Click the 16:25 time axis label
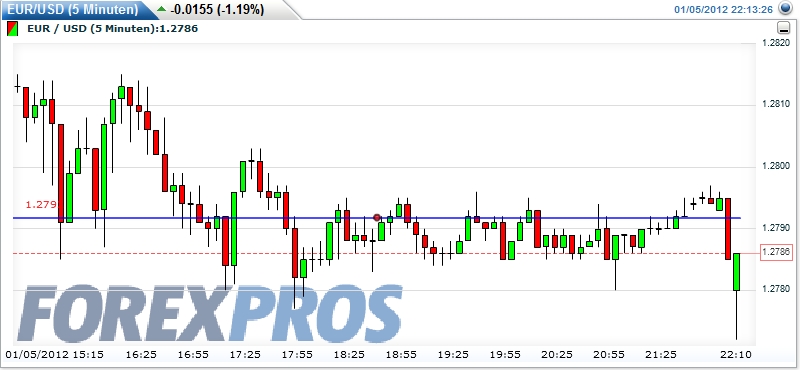This screenshot has width=803, height=370. pos(141,355)
